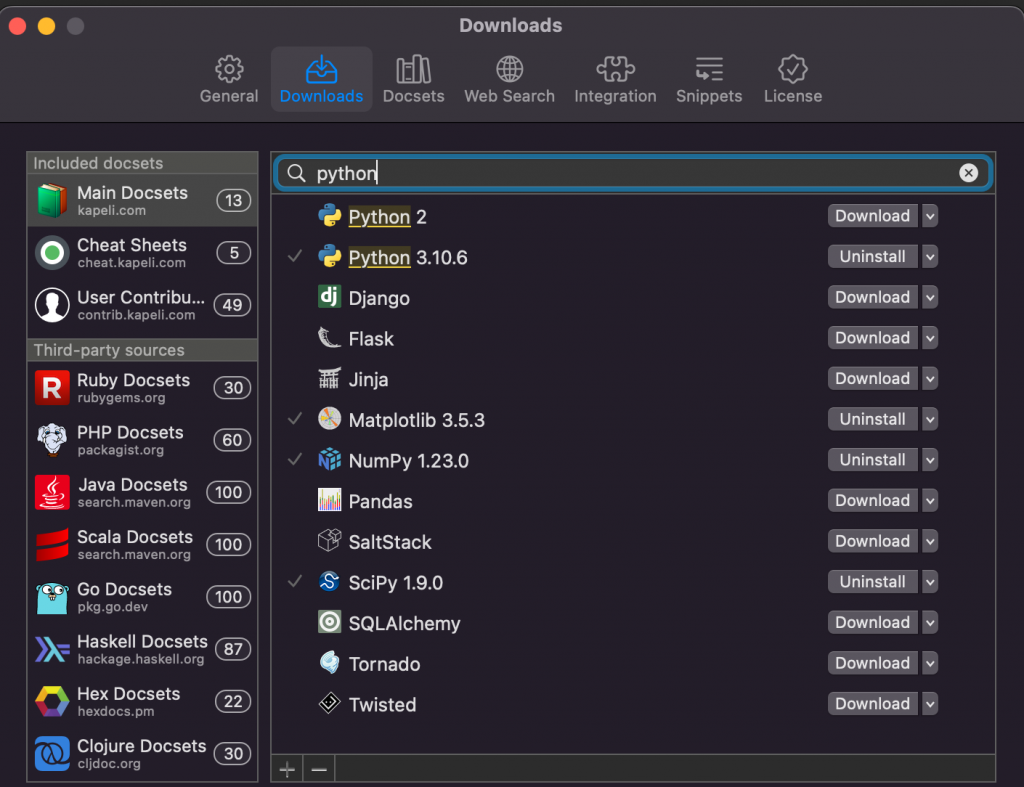Image resolution: width=1024 pixels, height=787 pixels.
Task: Open the Snippets tab
Action: (x=709, y=80)
